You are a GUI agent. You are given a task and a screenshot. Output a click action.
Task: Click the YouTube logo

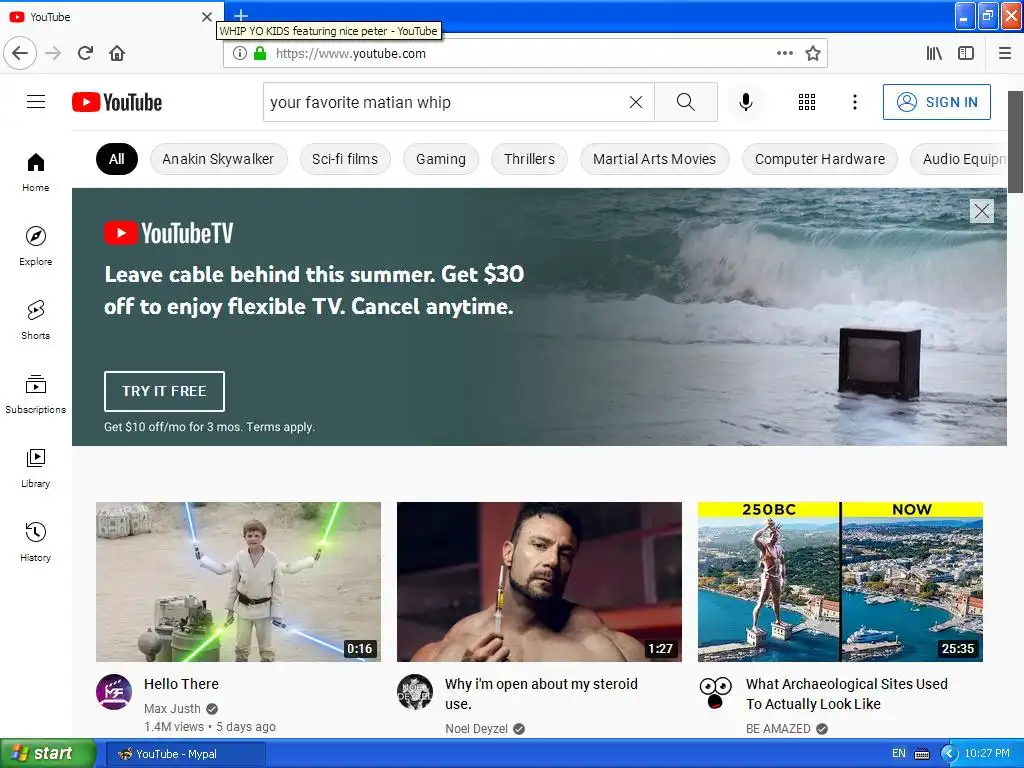[117, 103]
